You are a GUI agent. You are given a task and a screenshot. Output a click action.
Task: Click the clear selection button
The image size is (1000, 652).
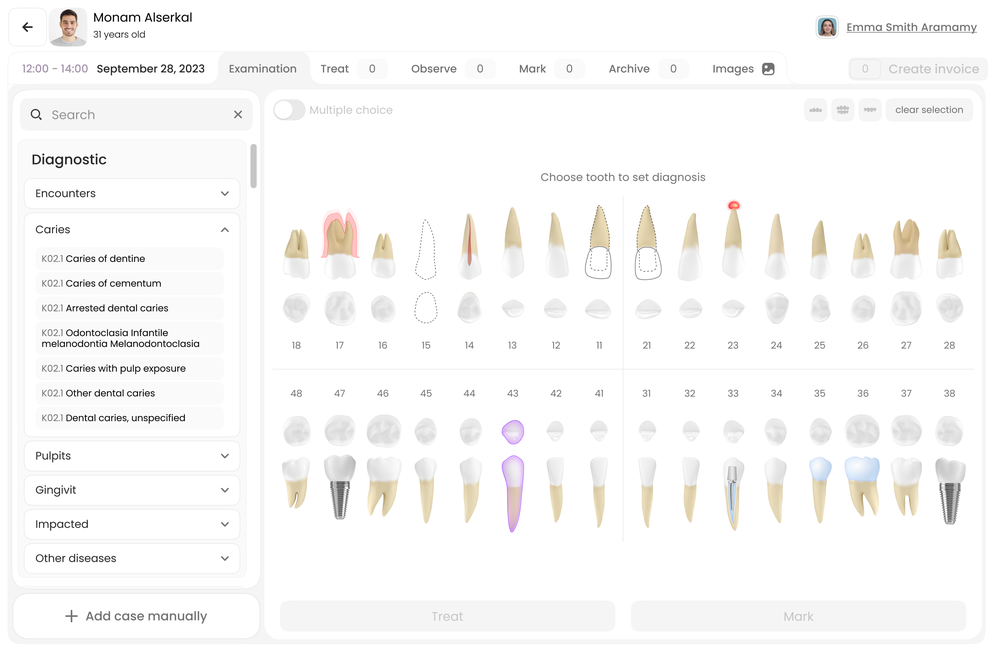pos(929,110)
